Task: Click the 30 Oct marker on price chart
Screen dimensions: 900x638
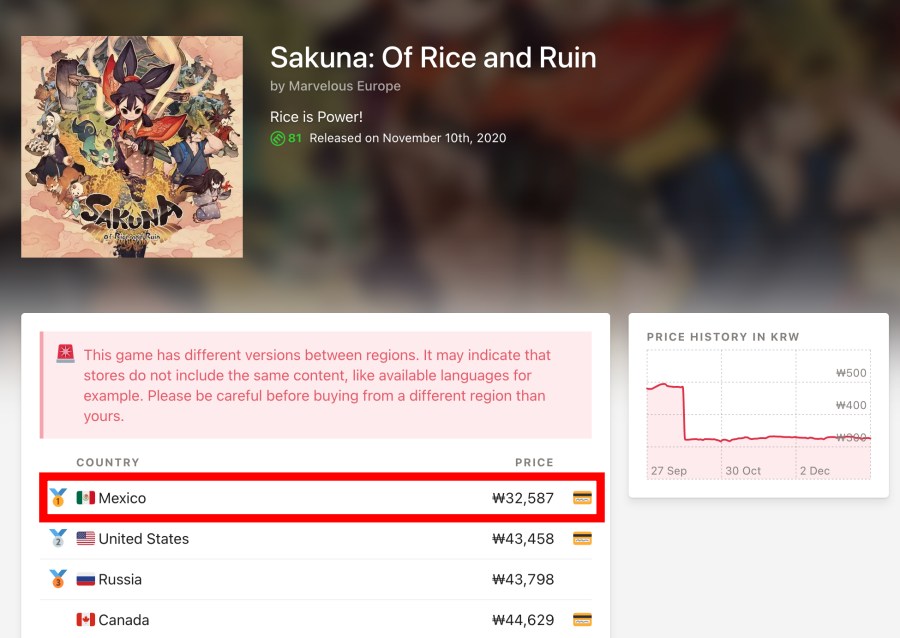Action: coord(743,470)
